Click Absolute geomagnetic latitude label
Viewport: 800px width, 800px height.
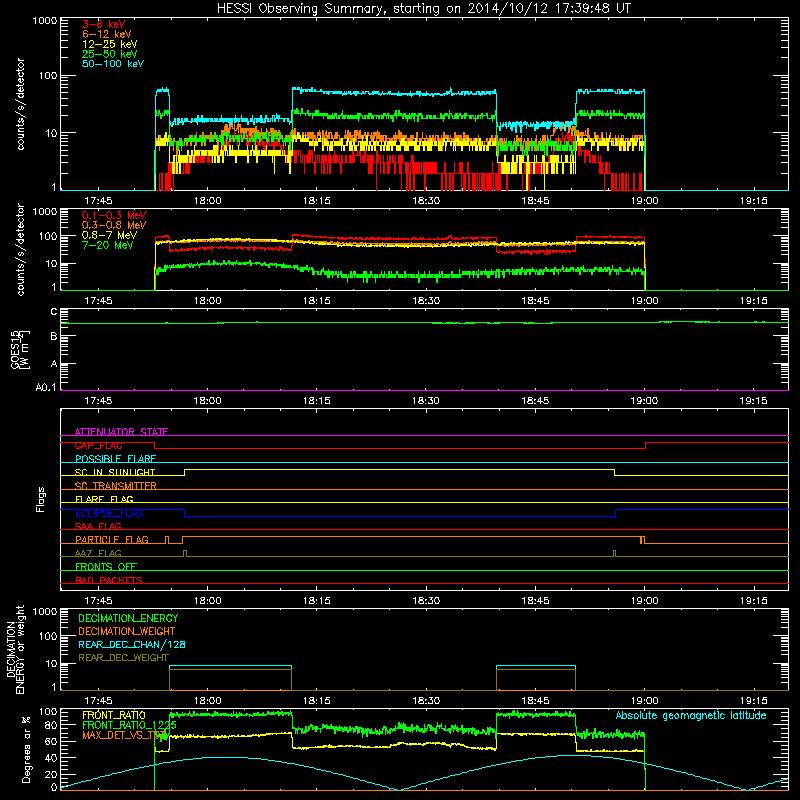coord(691,715)
